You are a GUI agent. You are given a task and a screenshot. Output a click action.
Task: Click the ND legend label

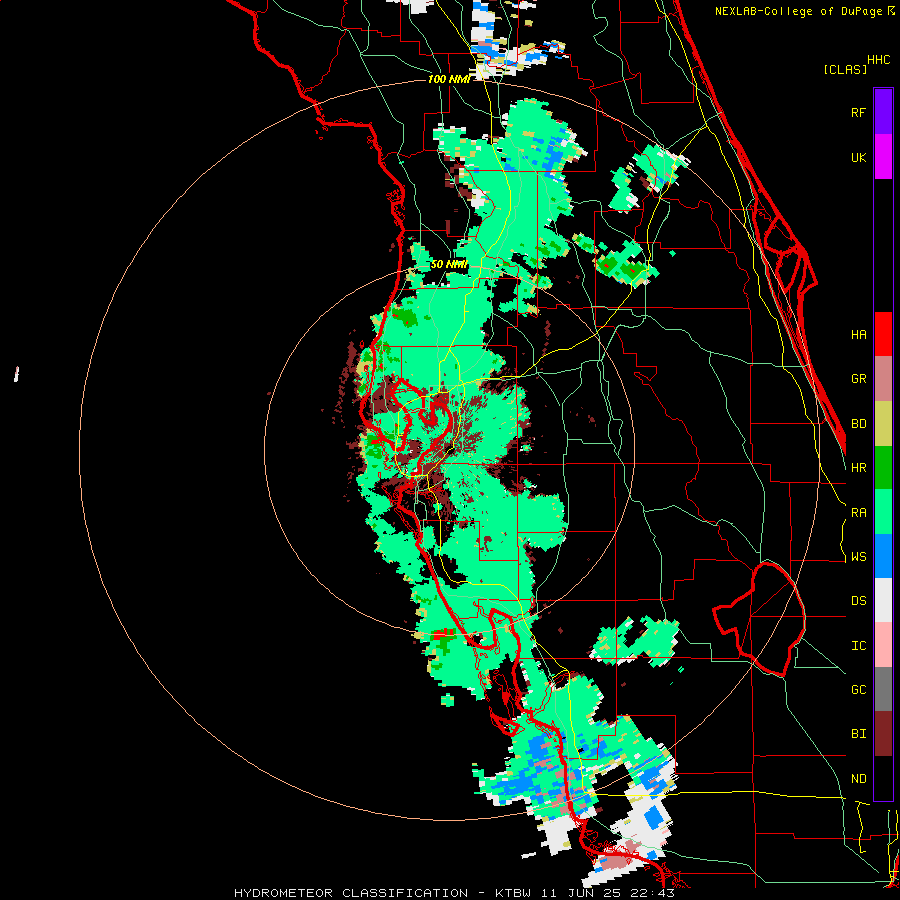(858, 779)
